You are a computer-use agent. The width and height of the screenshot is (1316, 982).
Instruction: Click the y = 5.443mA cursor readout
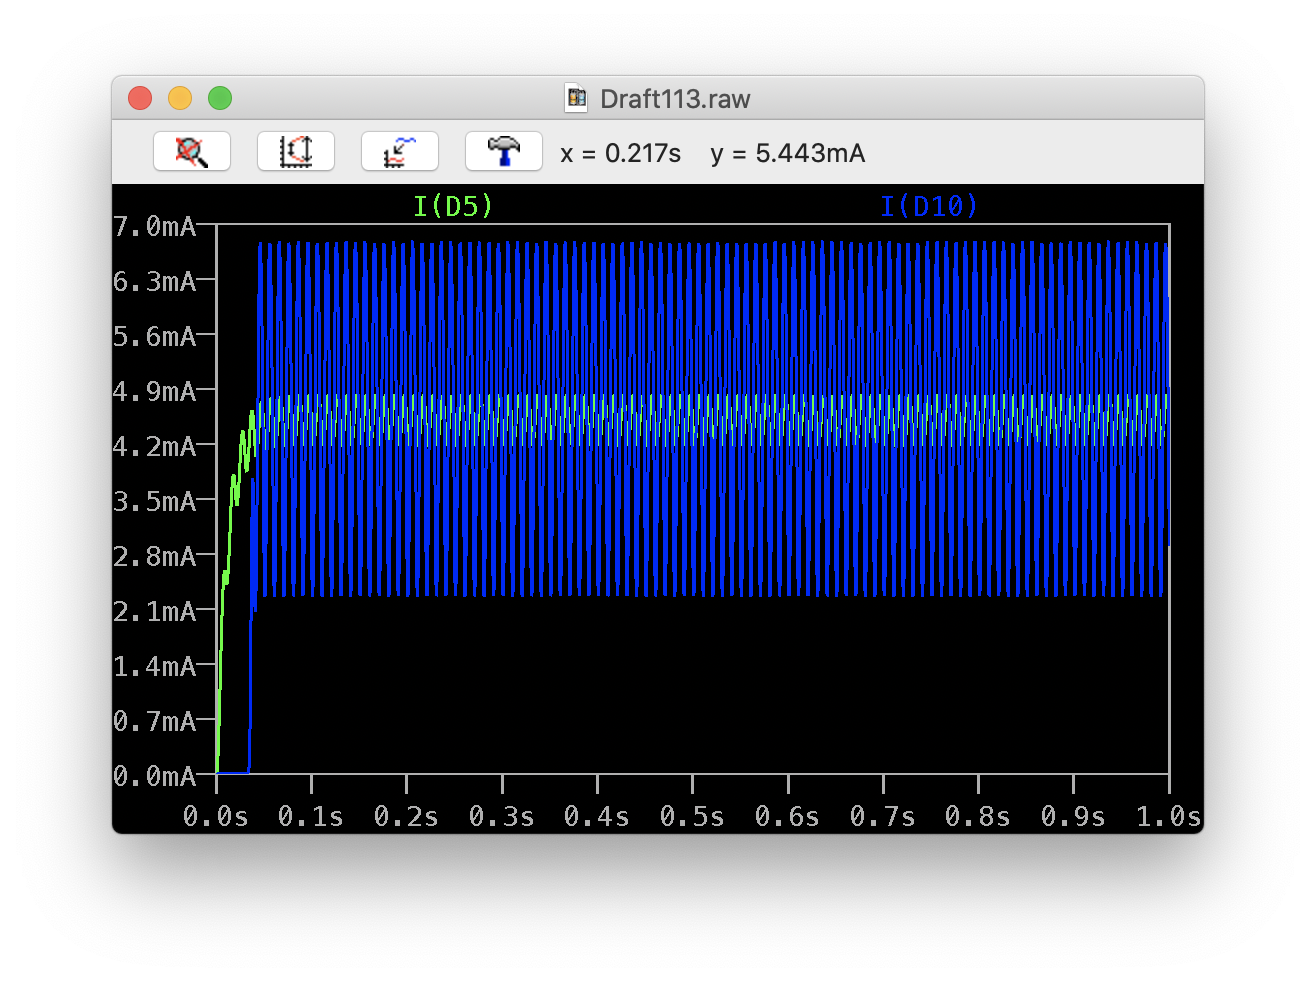pos(788,153)
